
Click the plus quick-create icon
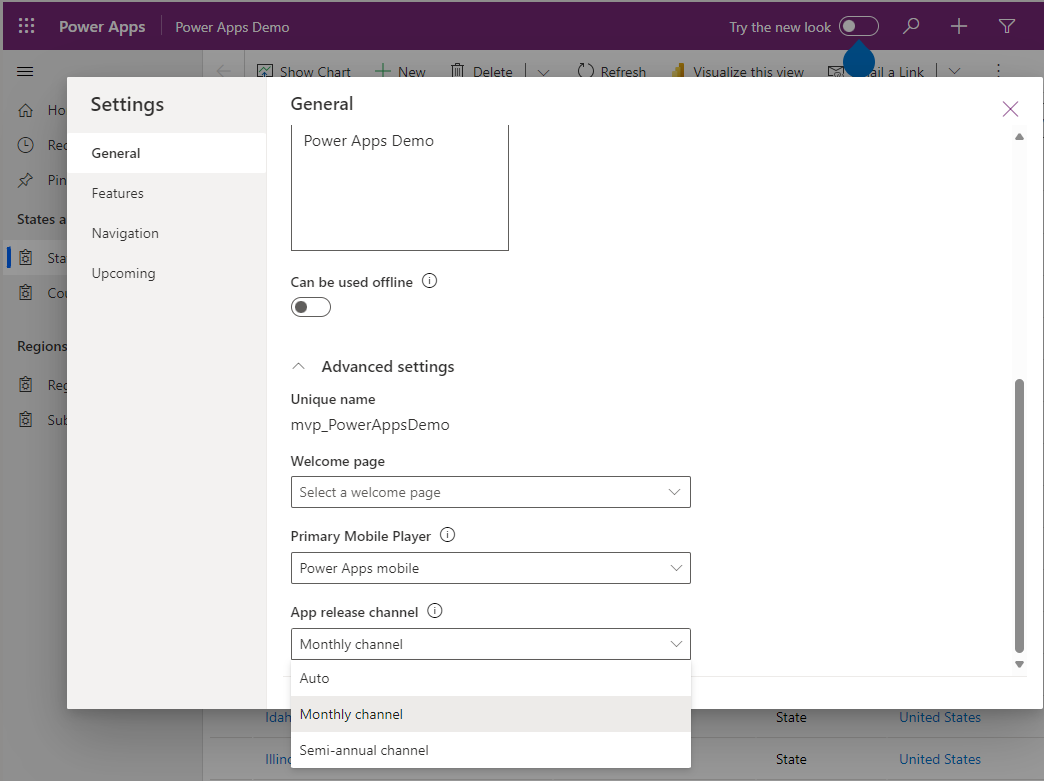point(959,27)
